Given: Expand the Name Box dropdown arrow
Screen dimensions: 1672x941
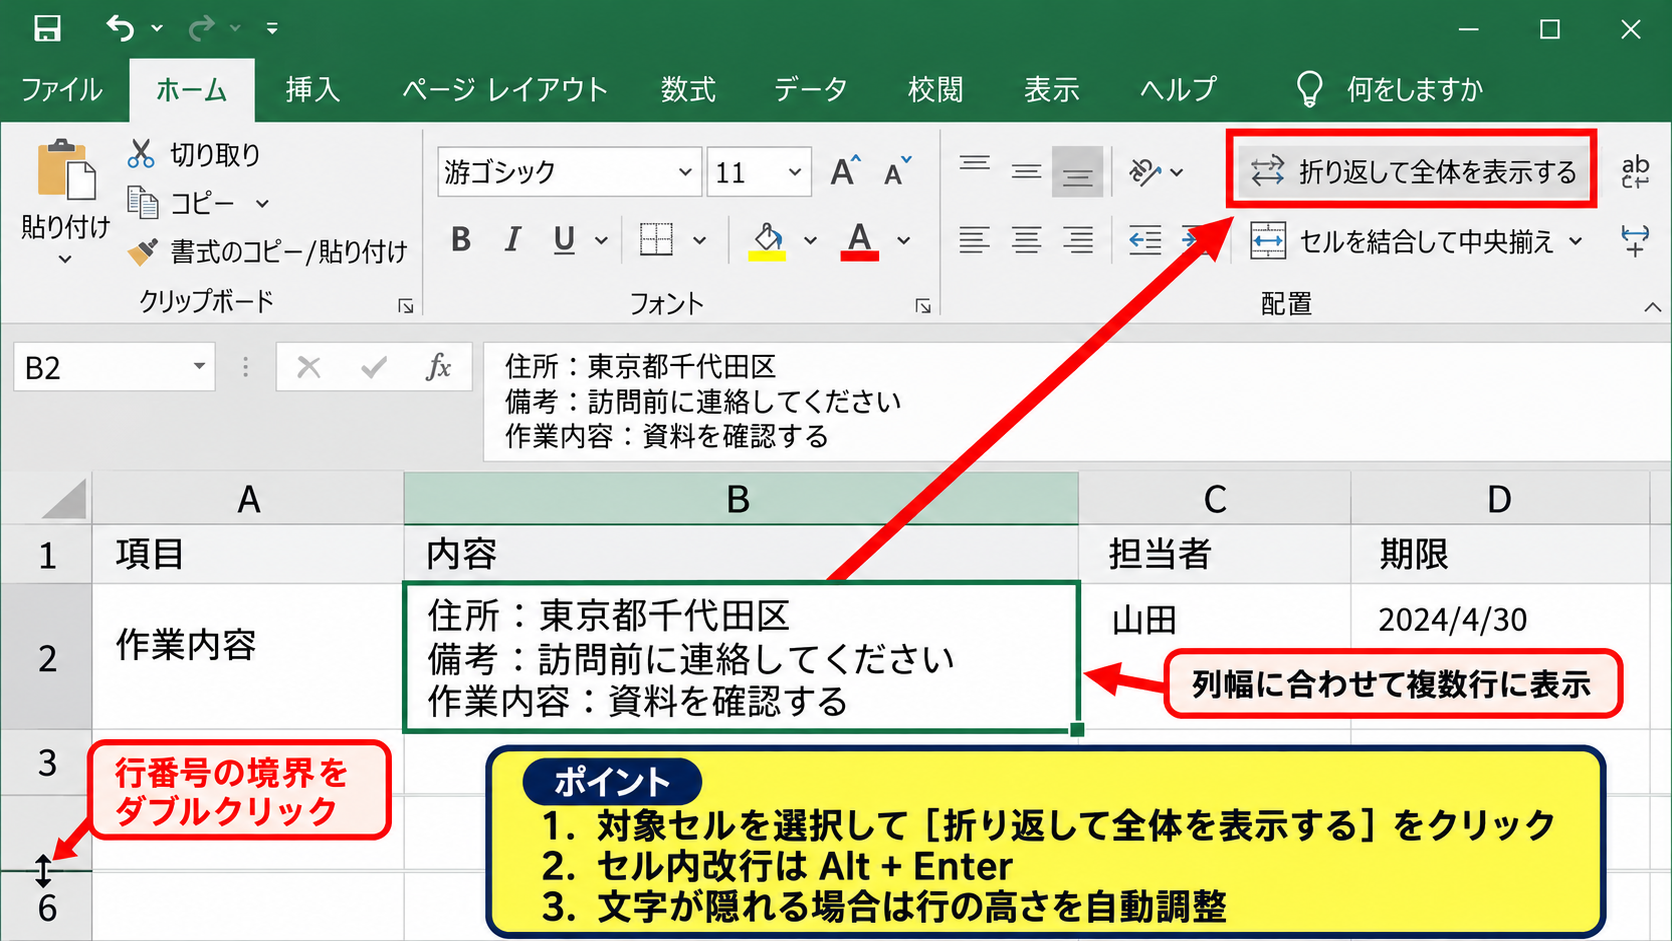Looking at the screenshot, I should click(199, 367).
